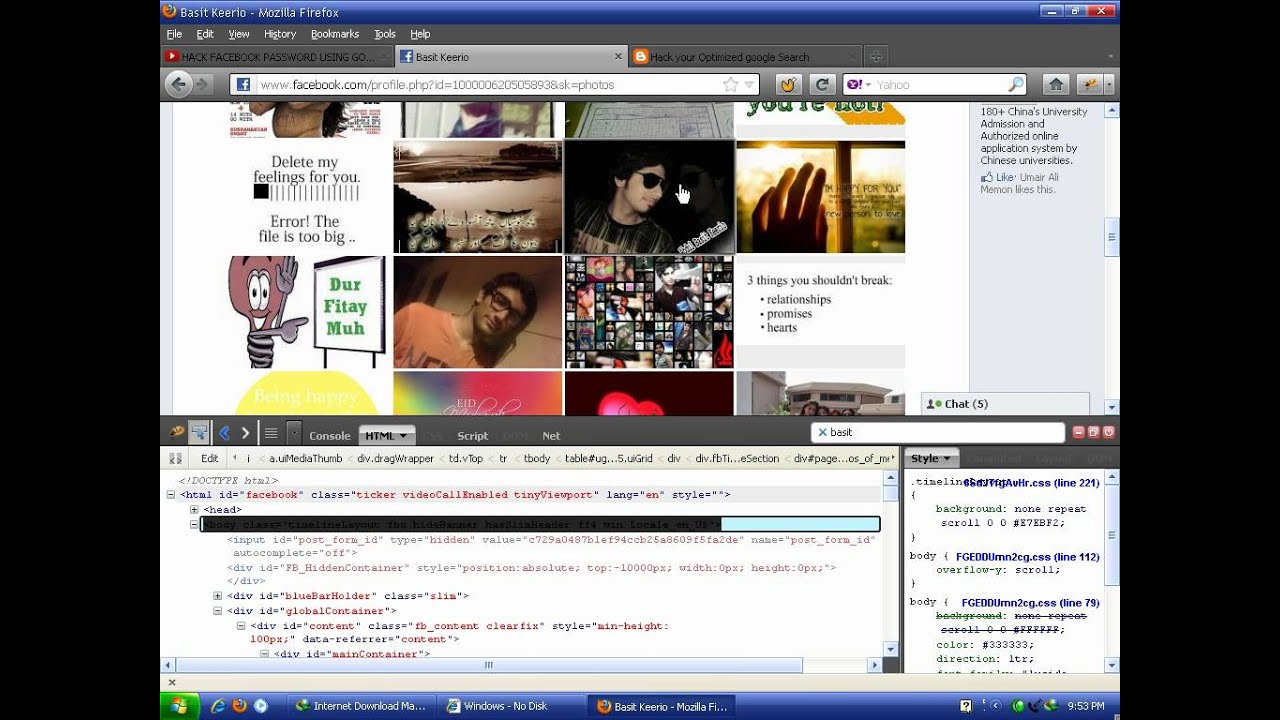
Task: Bookmark this page with the star
Action: pyautogui.click(x=731, y=85)
